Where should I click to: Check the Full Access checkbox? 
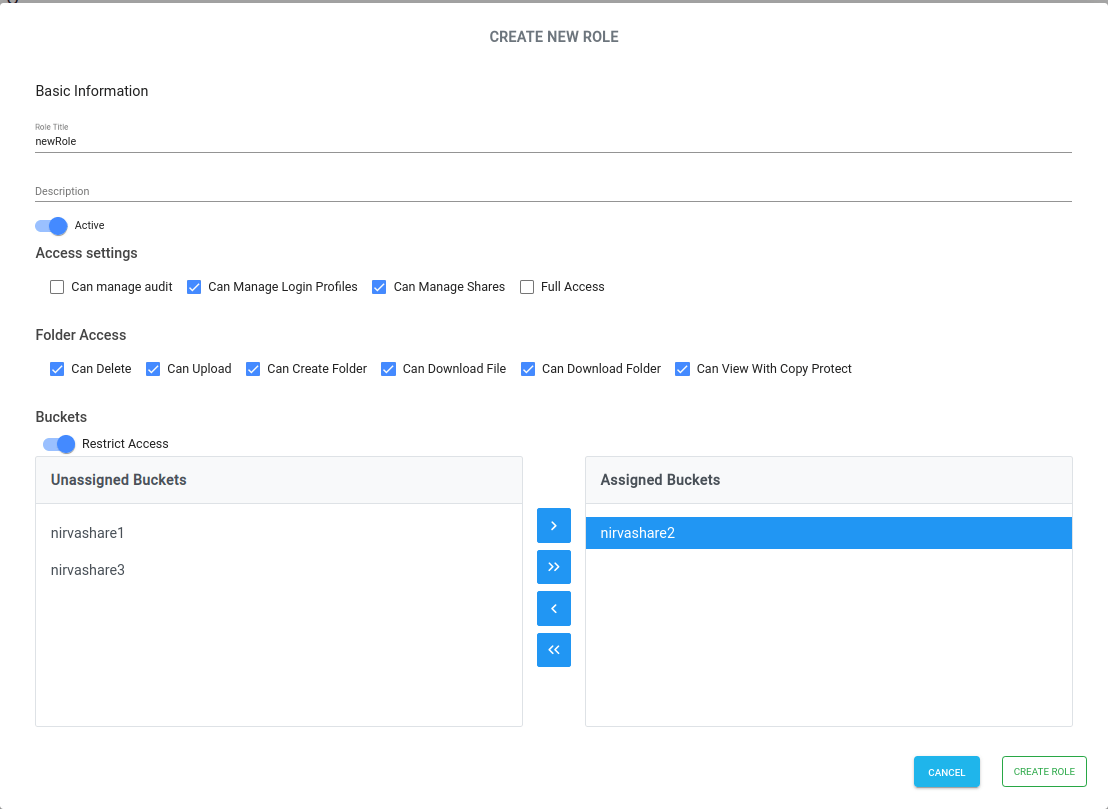click(x=527, y=287)
